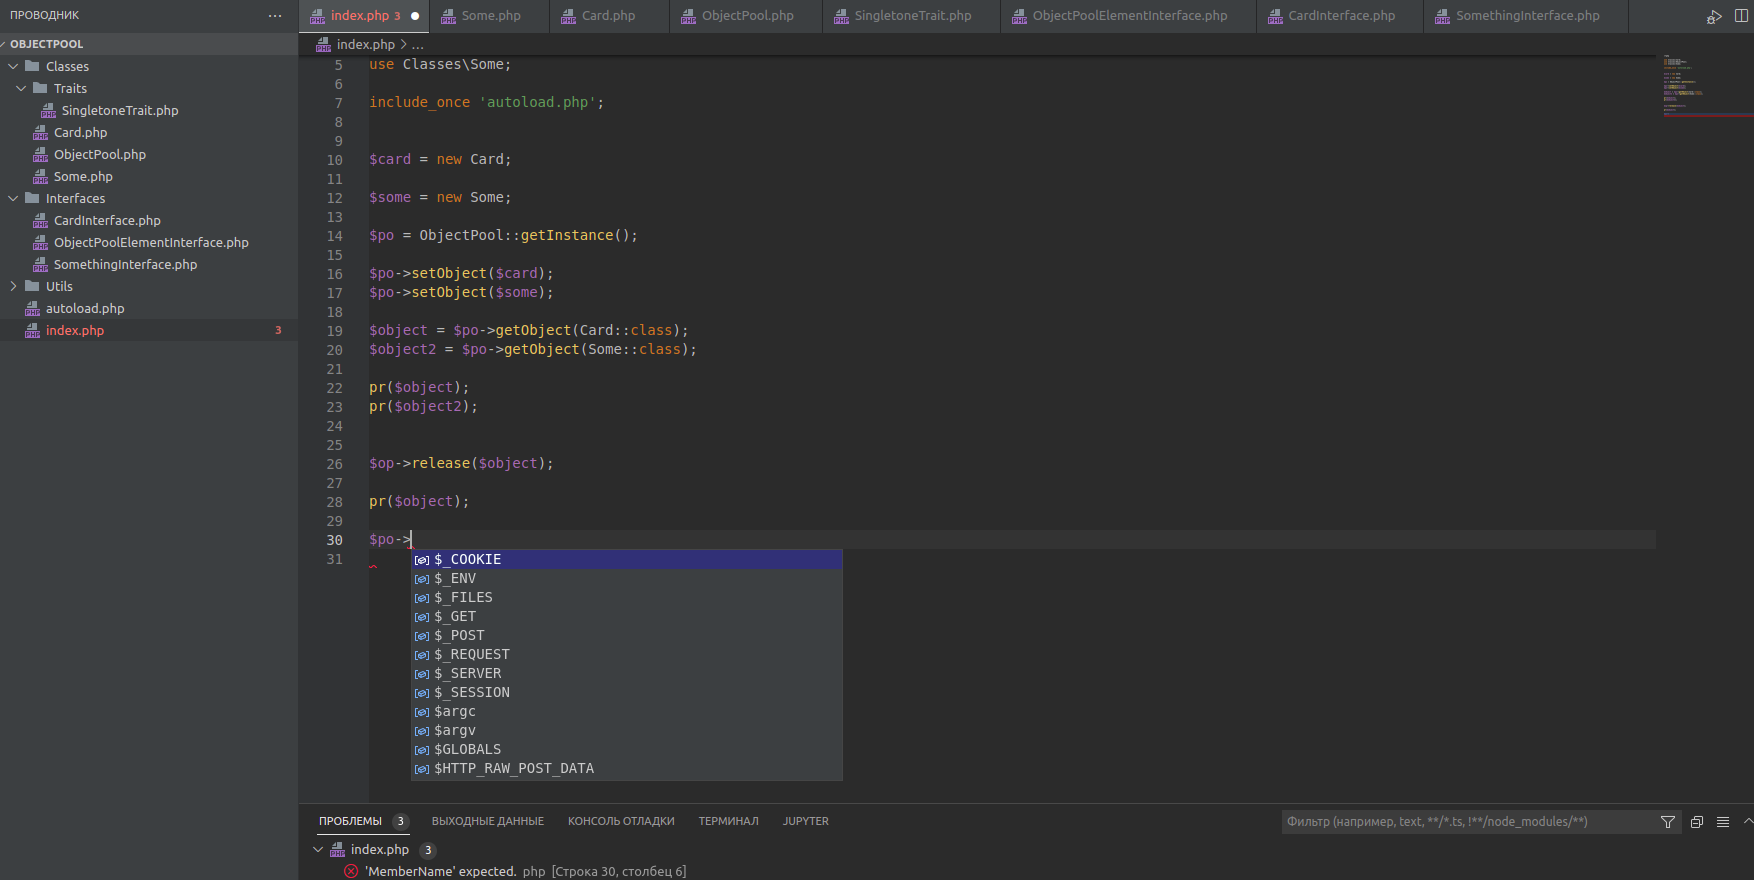
Task: Click the file icon of index.php in the Problems list
Action: click(x=337, y=850)
